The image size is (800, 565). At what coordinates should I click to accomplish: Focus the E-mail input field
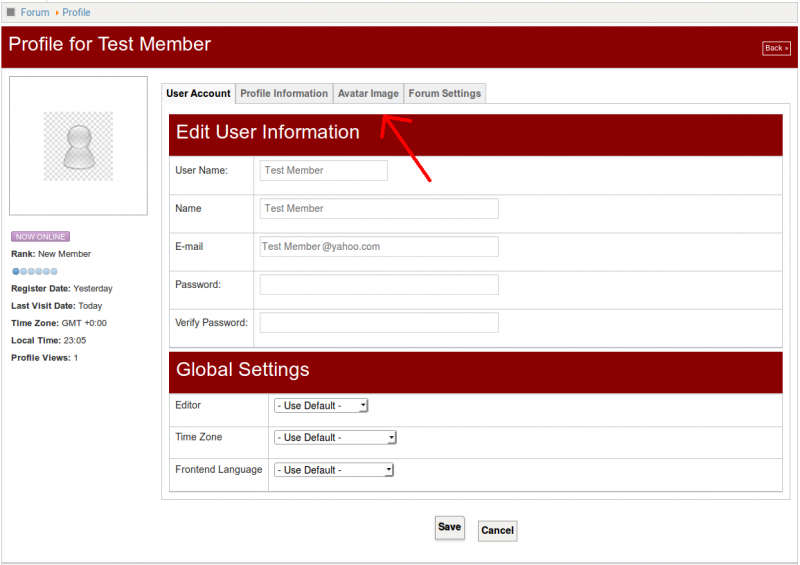click(379, 246)
